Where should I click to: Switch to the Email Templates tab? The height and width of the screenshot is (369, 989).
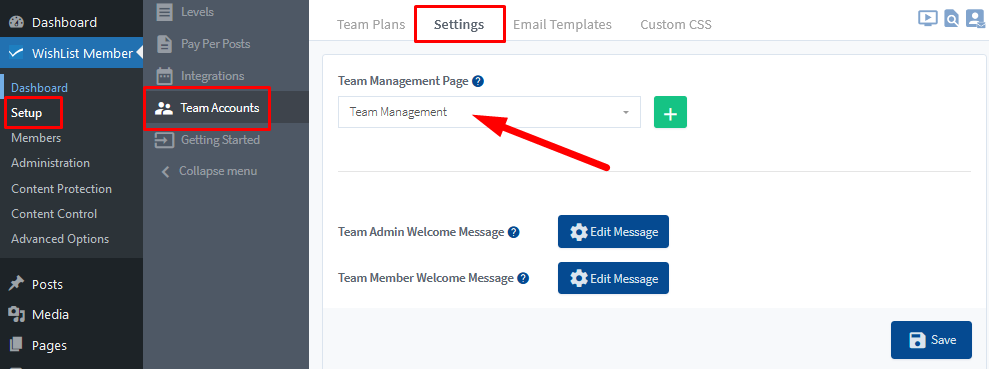tap(562, 25)
